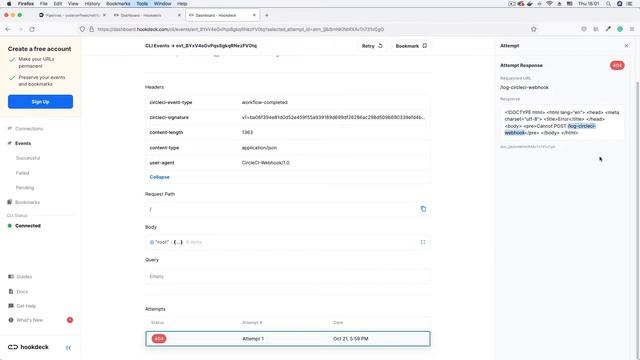Click the Docs file icon

point(11,291)
